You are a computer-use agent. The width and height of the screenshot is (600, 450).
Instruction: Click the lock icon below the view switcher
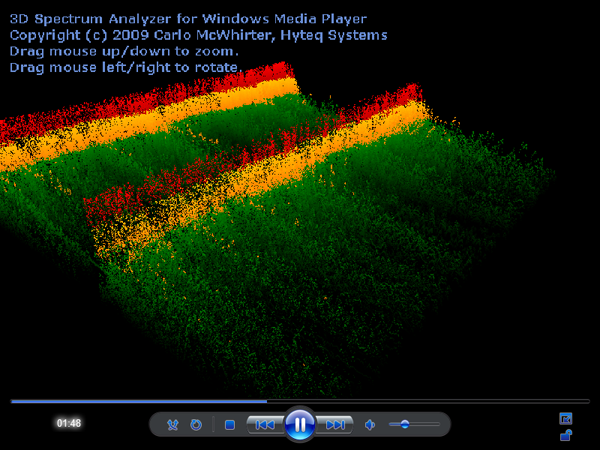(566, 435)
